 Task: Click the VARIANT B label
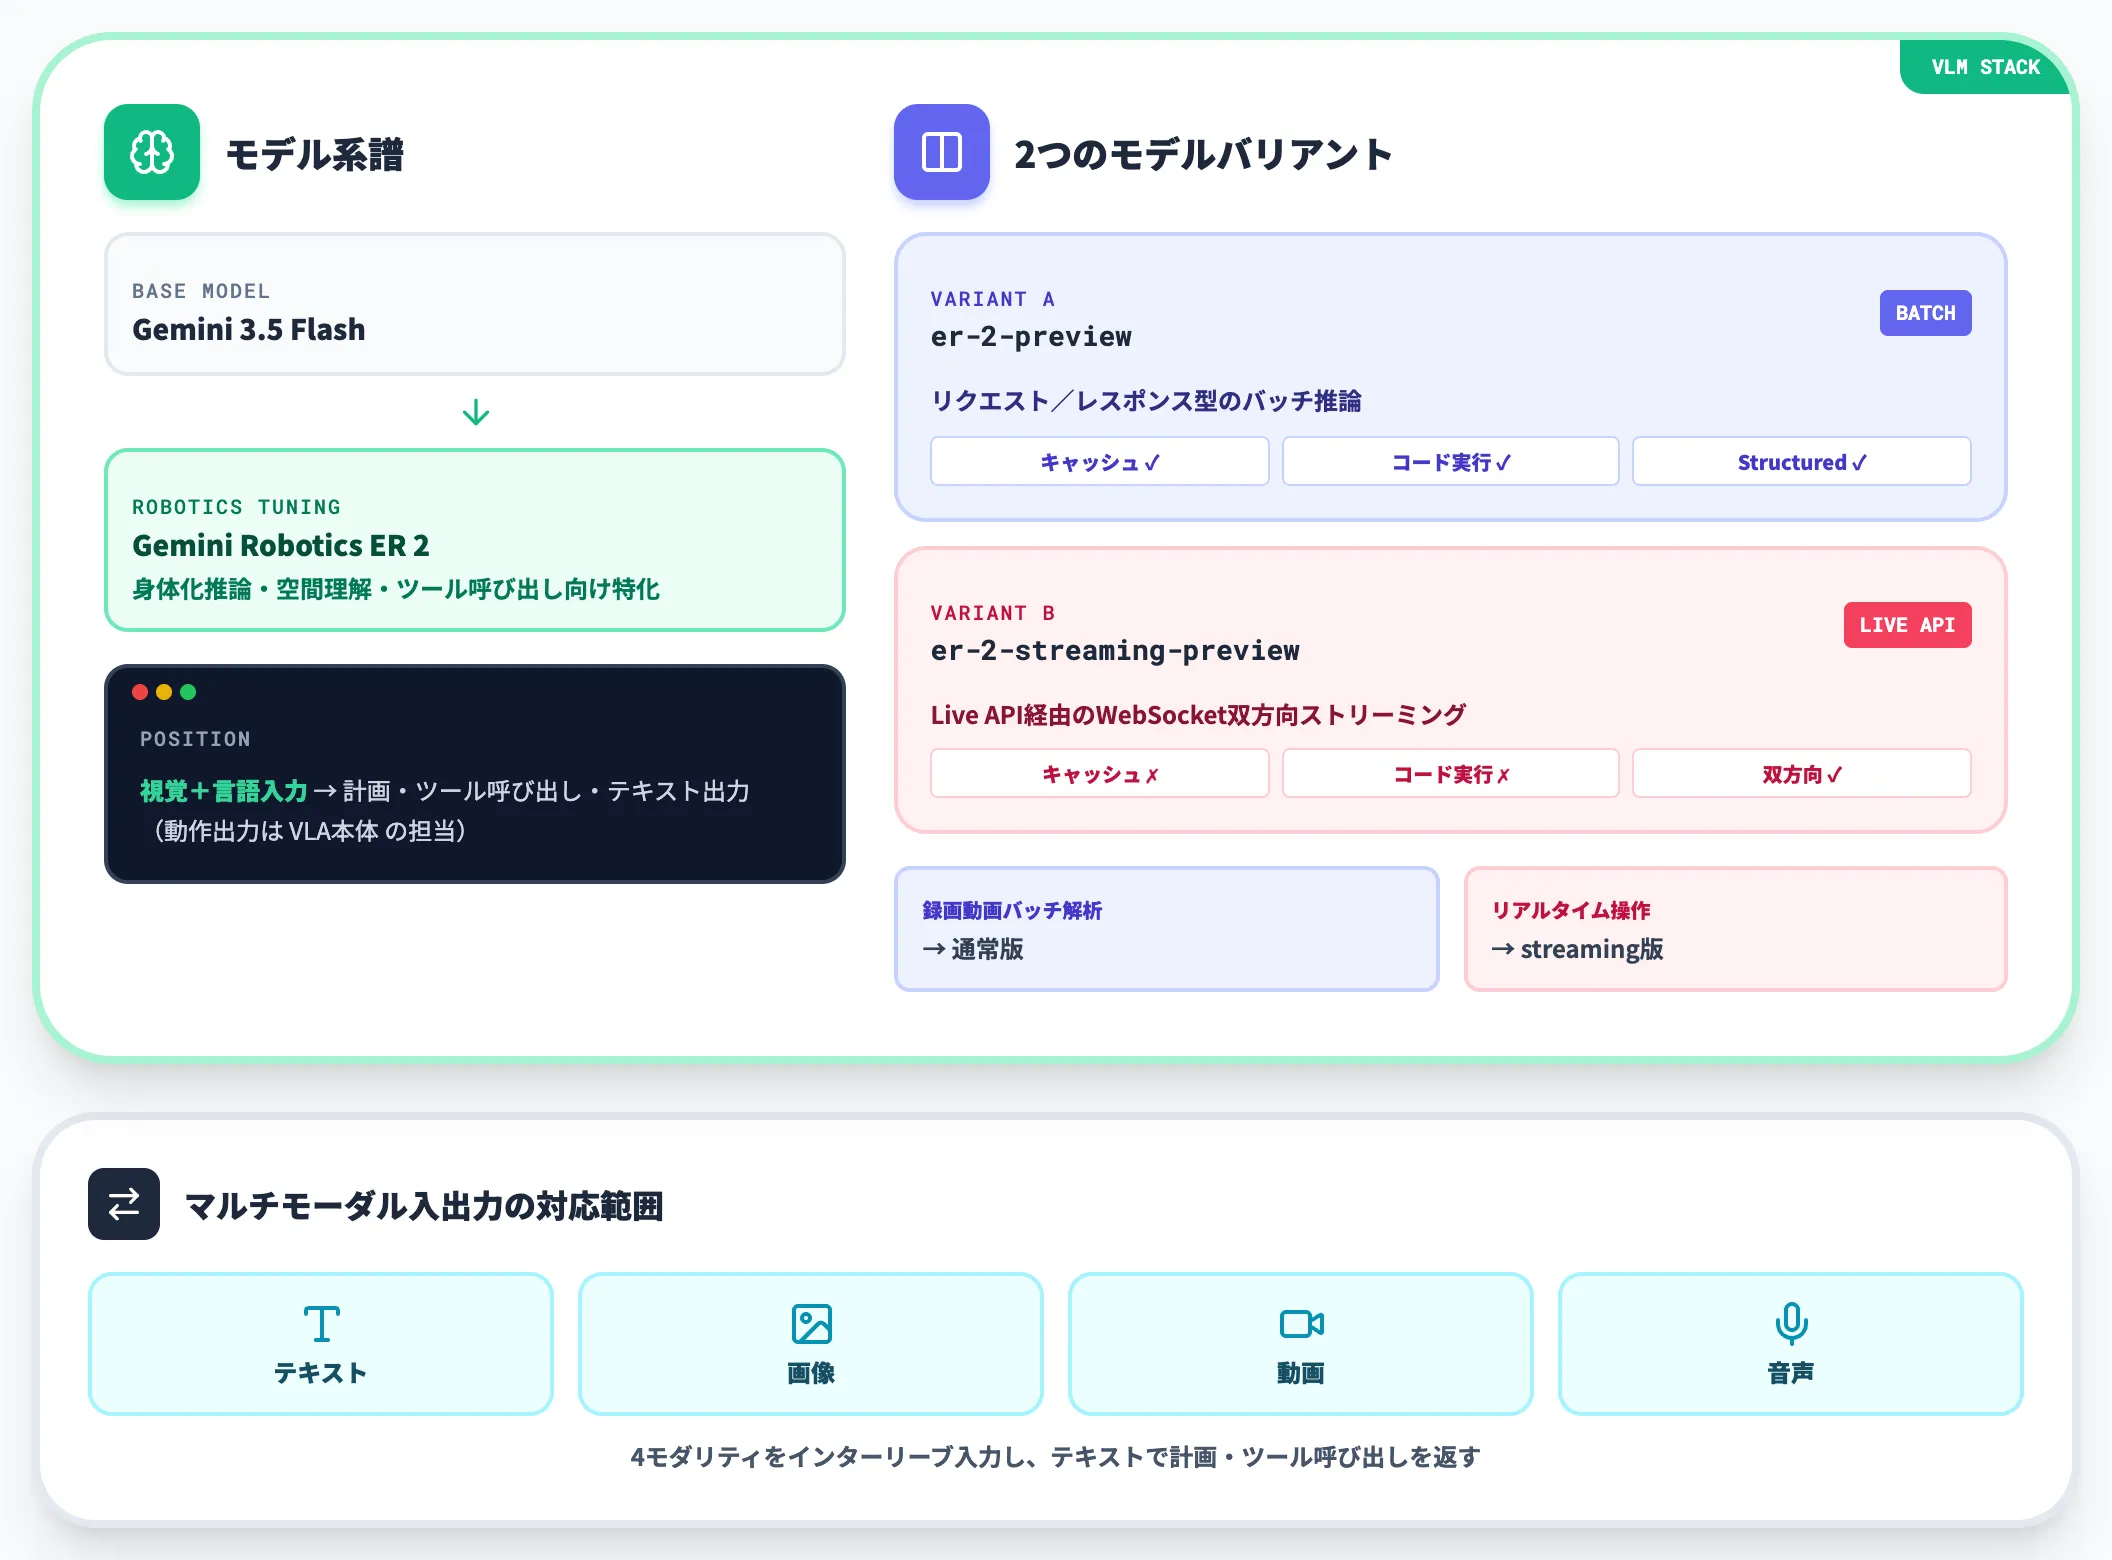993,613
